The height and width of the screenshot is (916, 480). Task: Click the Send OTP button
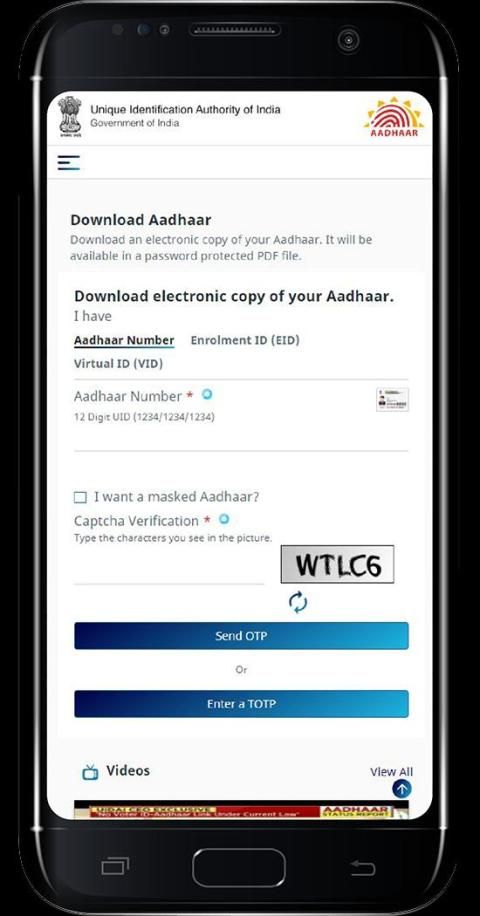pyautogui.click(x=241, y=636)
